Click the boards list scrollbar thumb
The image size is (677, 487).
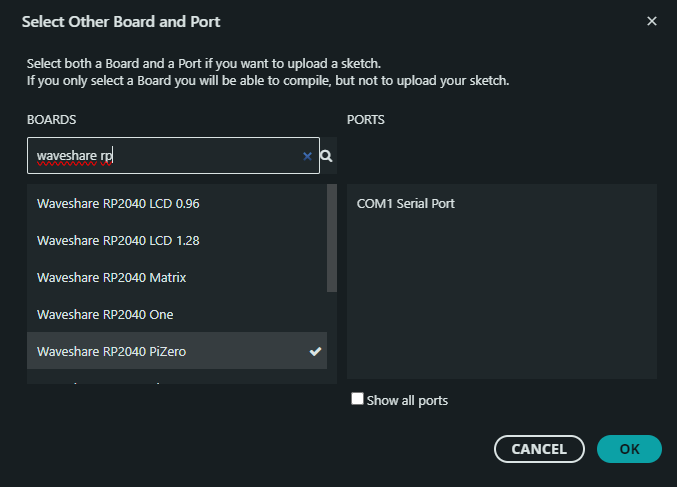click(332, 238)
